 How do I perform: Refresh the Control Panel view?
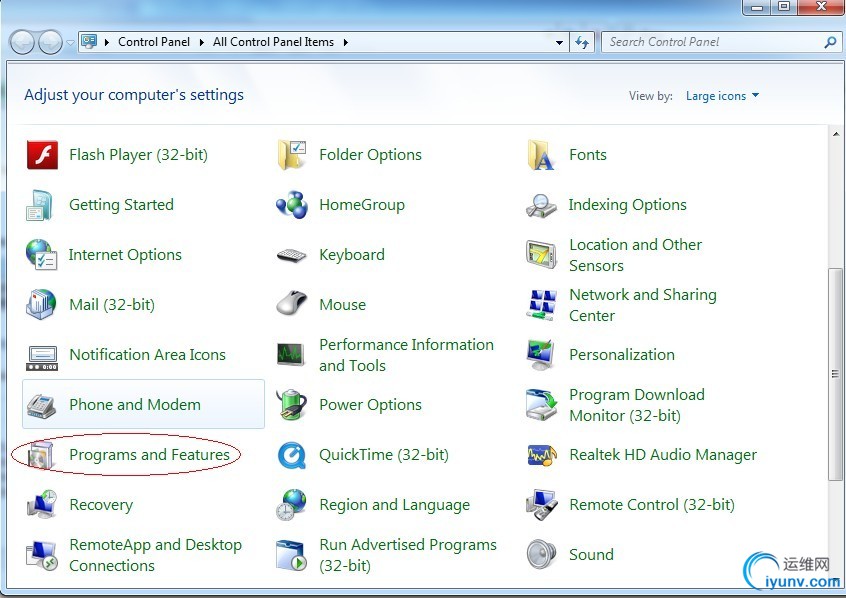coord(582,42)
